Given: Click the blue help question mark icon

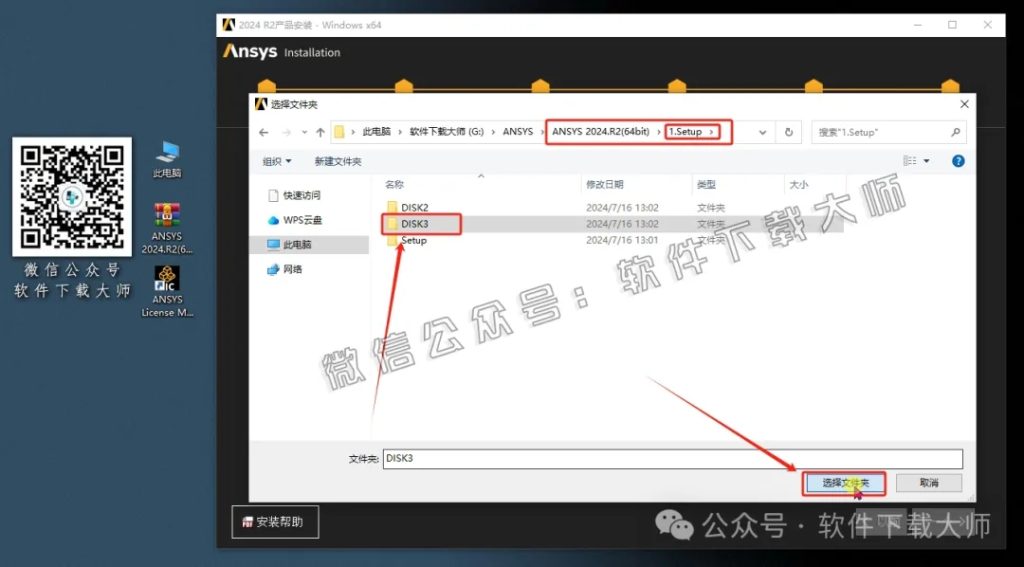Looking at the screenshot, I should [958, 161].
